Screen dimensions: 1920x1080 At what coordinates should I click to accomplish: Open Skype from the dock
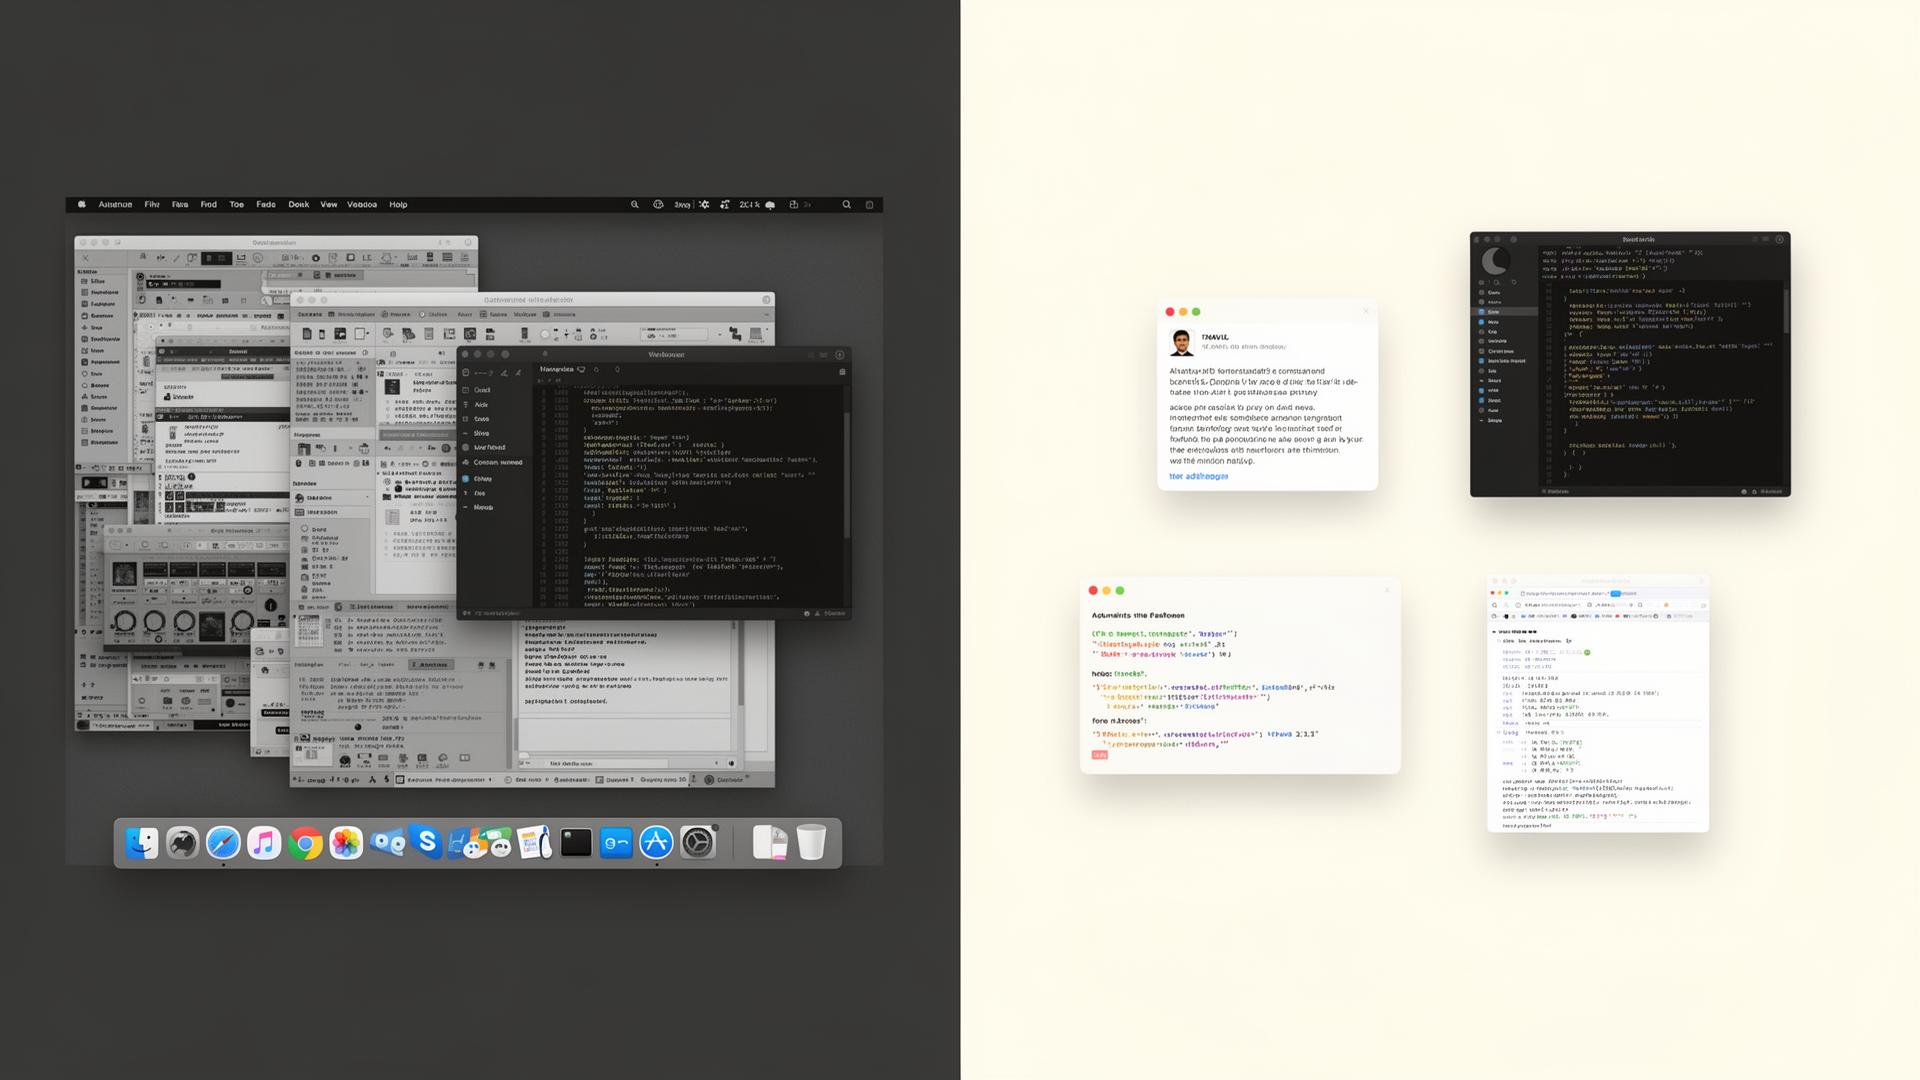428,842
